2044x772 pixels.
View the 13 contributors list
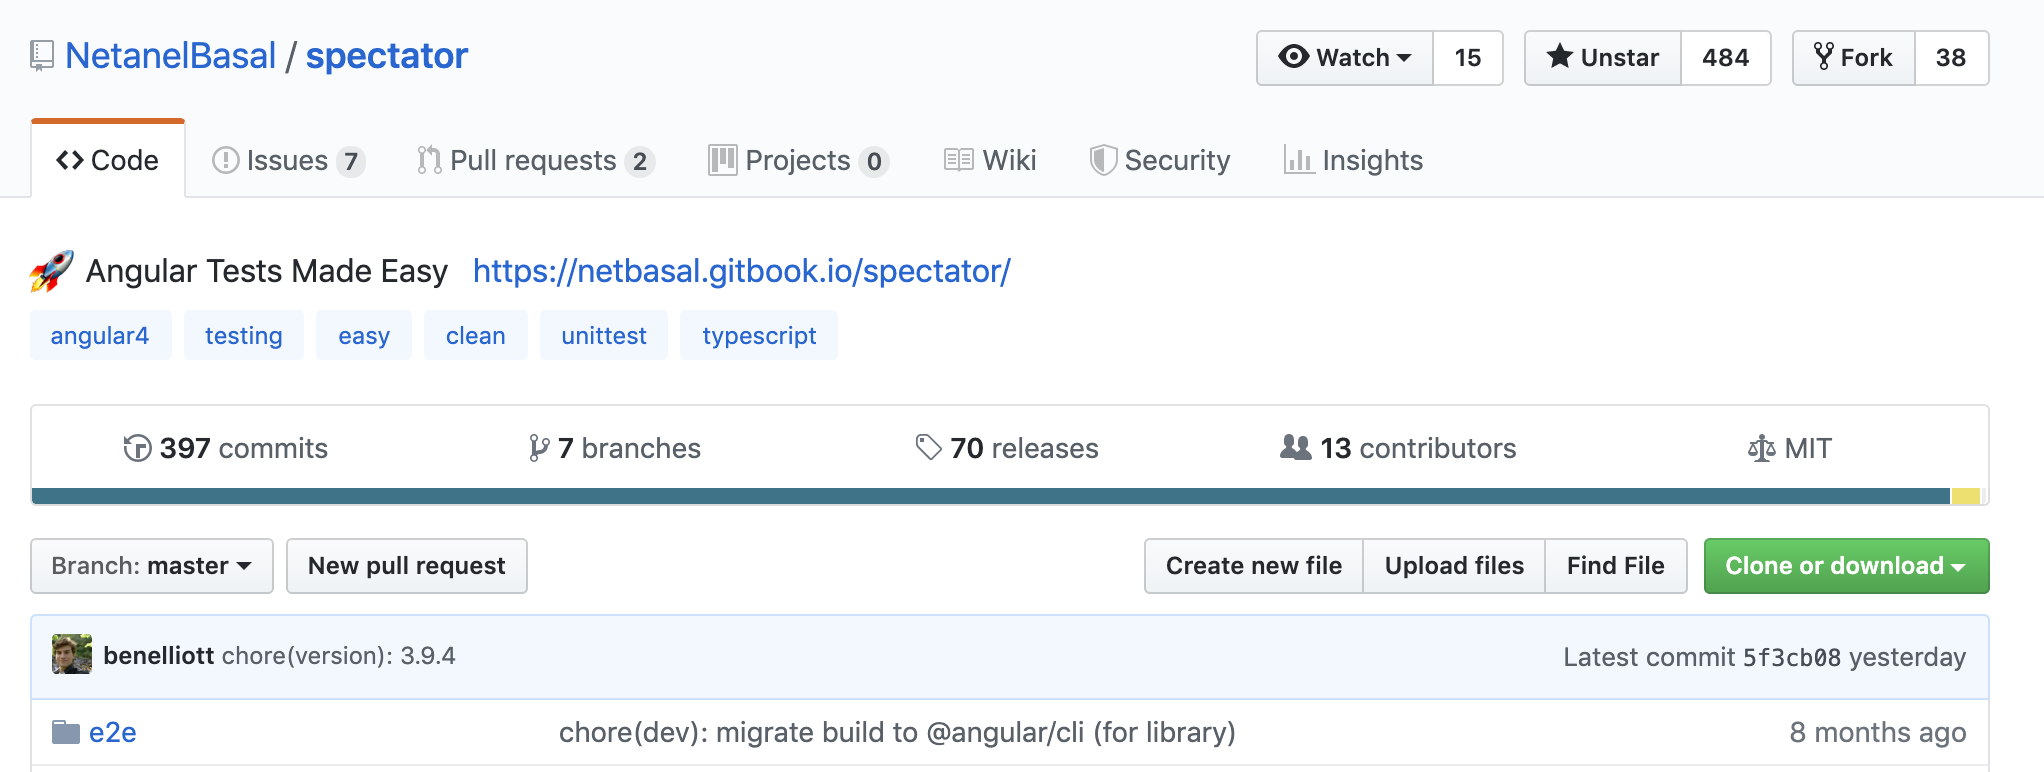1398,448
